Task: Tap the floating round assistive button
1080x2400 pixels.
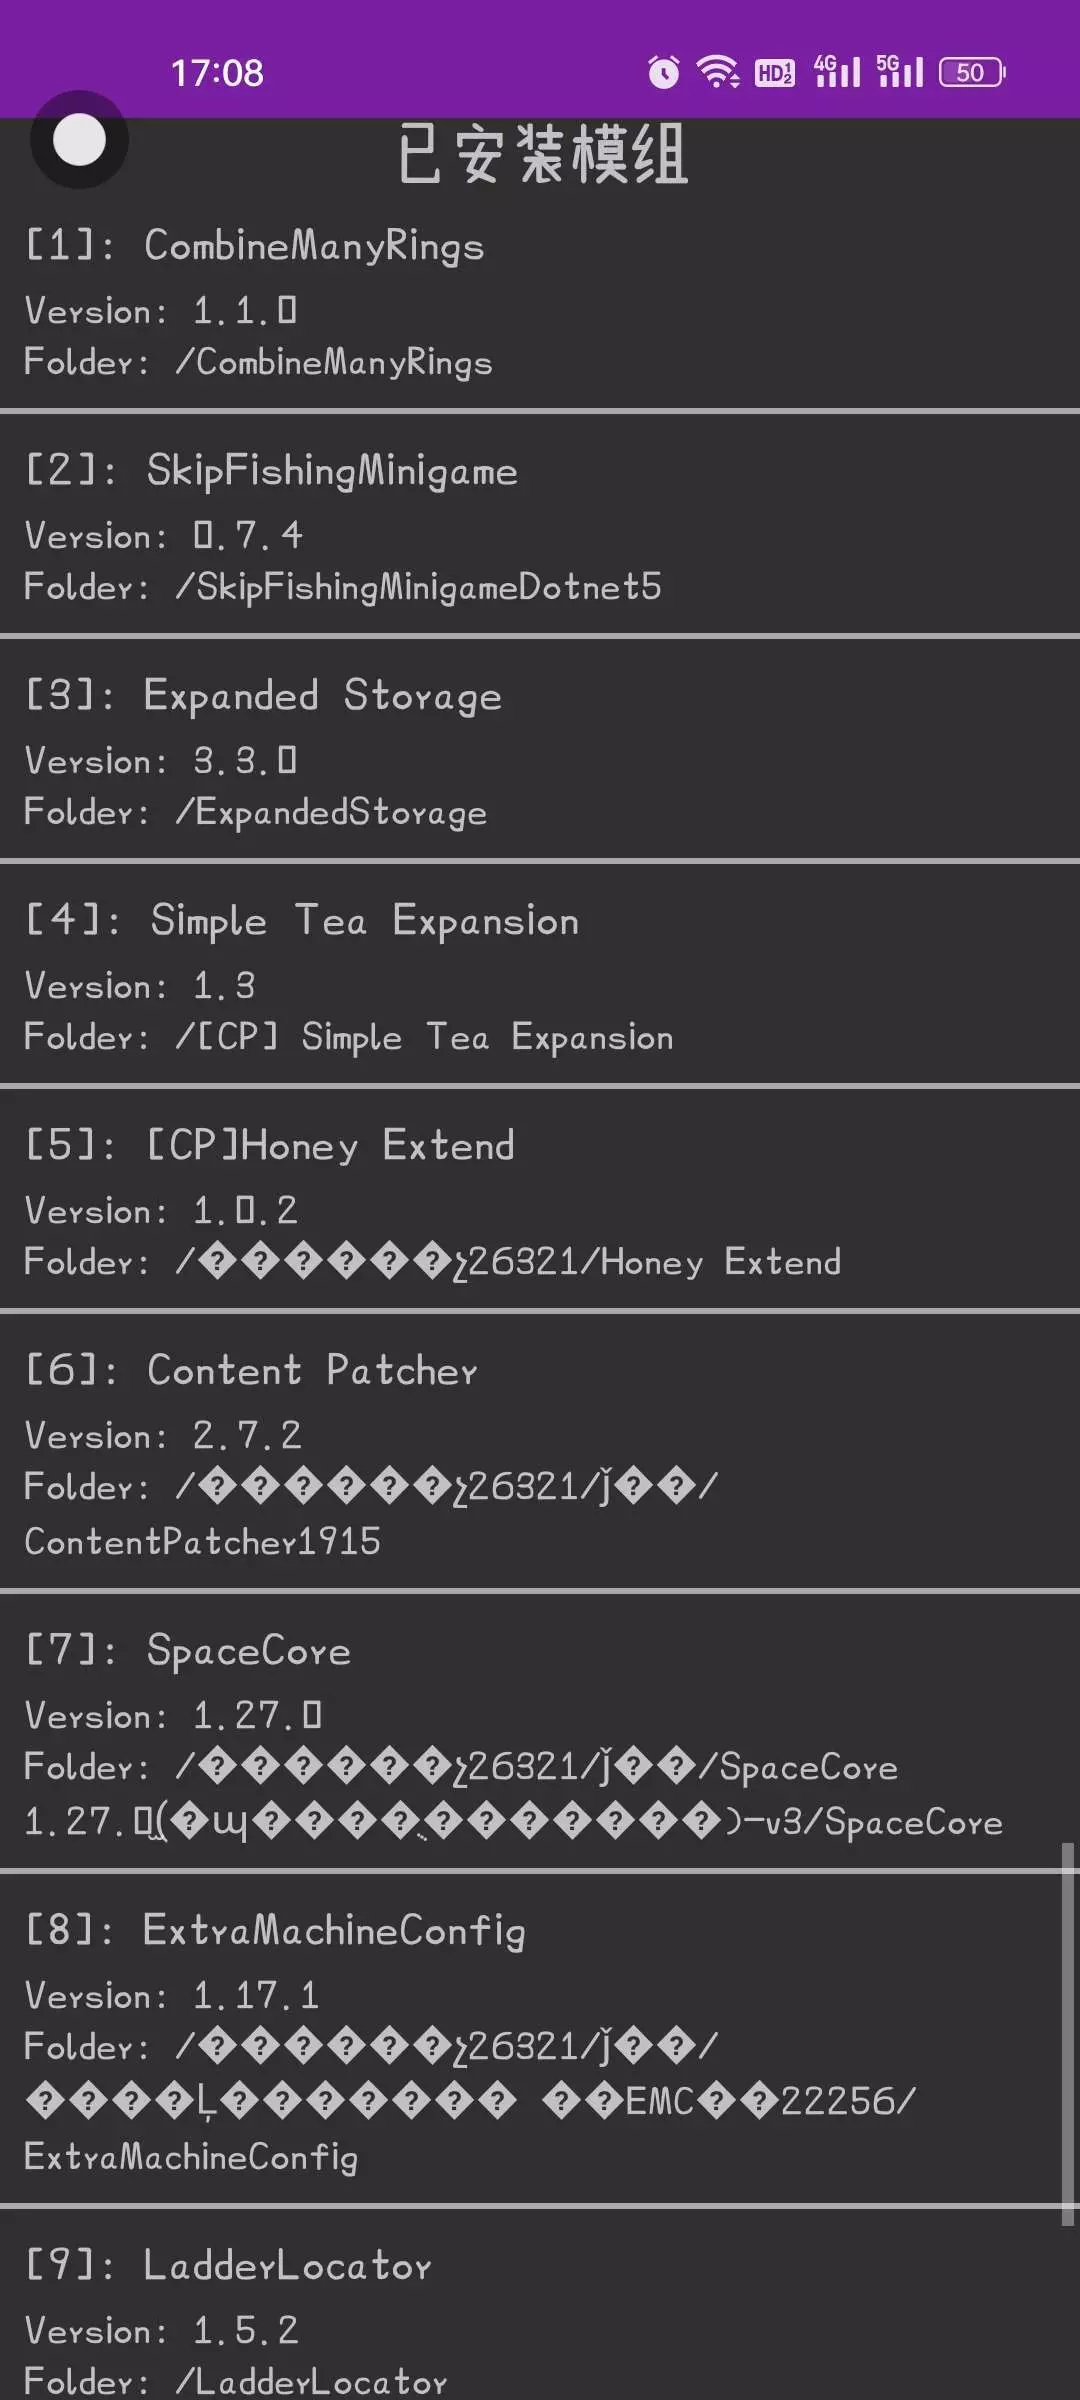Action: [79, 139]
